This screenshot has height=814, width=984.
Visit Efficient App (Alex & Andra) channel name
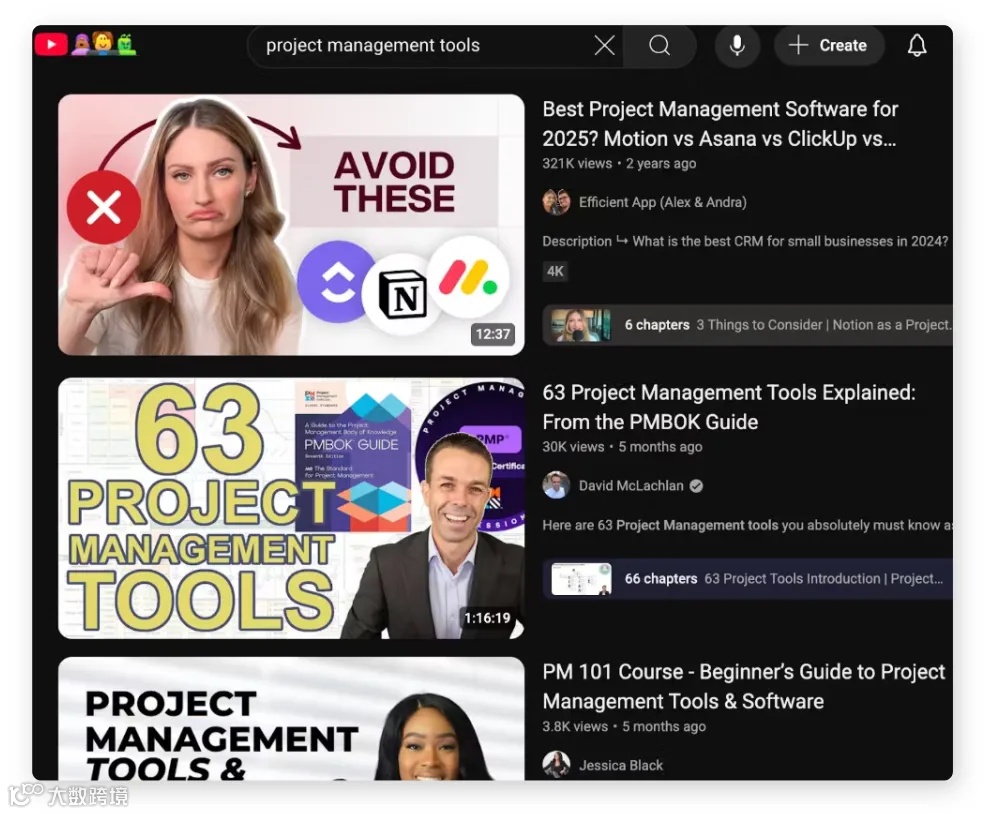pos(662,202)
